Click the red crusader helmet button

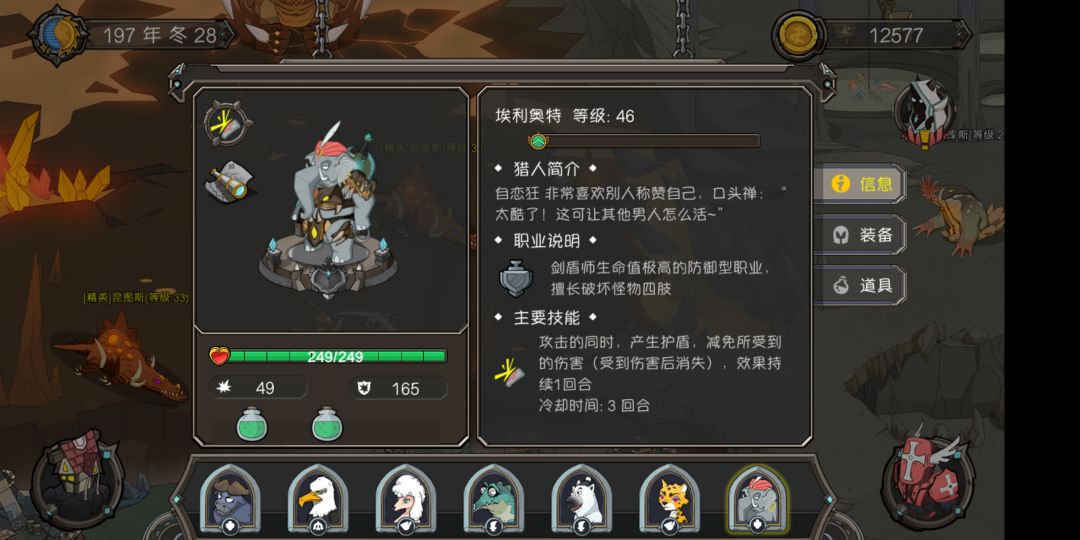pos(926,475)
